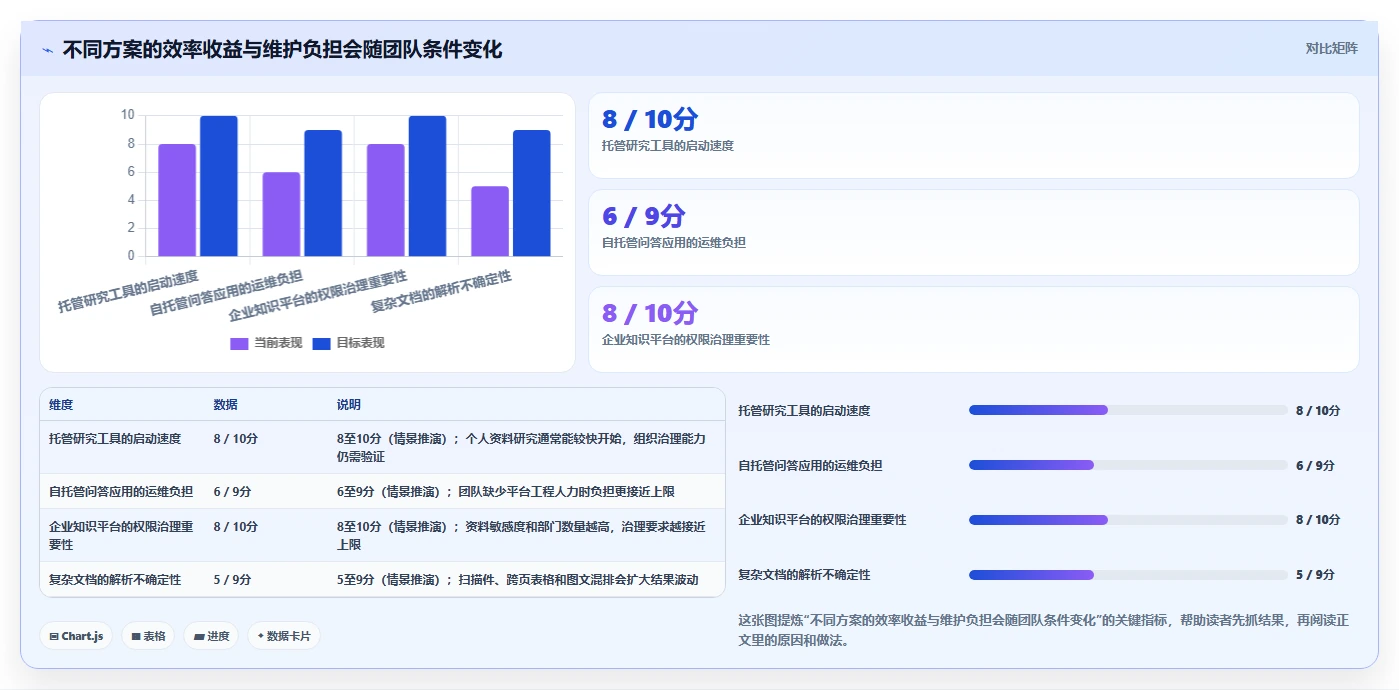Click the purple bar for 复杂文档的解析不确定性
Image resolution: width=1399 pixels, height=690 pixels.
pos(490,221)
